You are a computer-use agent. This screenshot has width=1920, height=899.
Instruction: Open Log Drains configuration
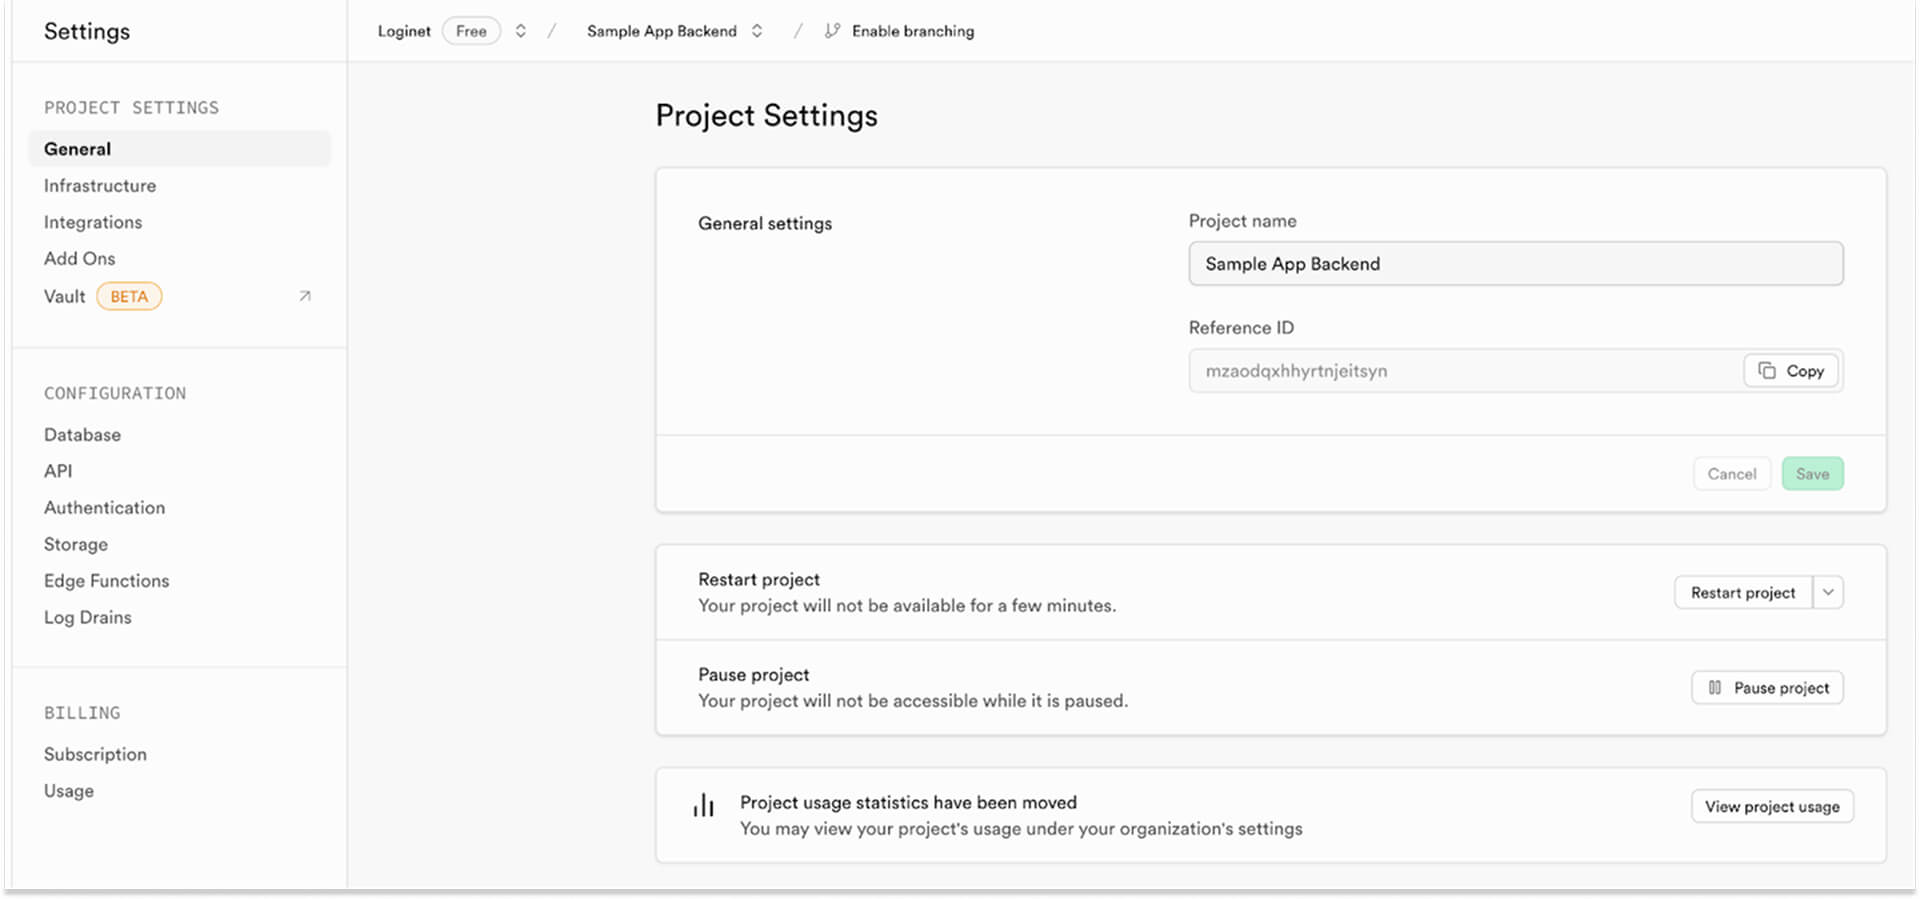(88, 618)
